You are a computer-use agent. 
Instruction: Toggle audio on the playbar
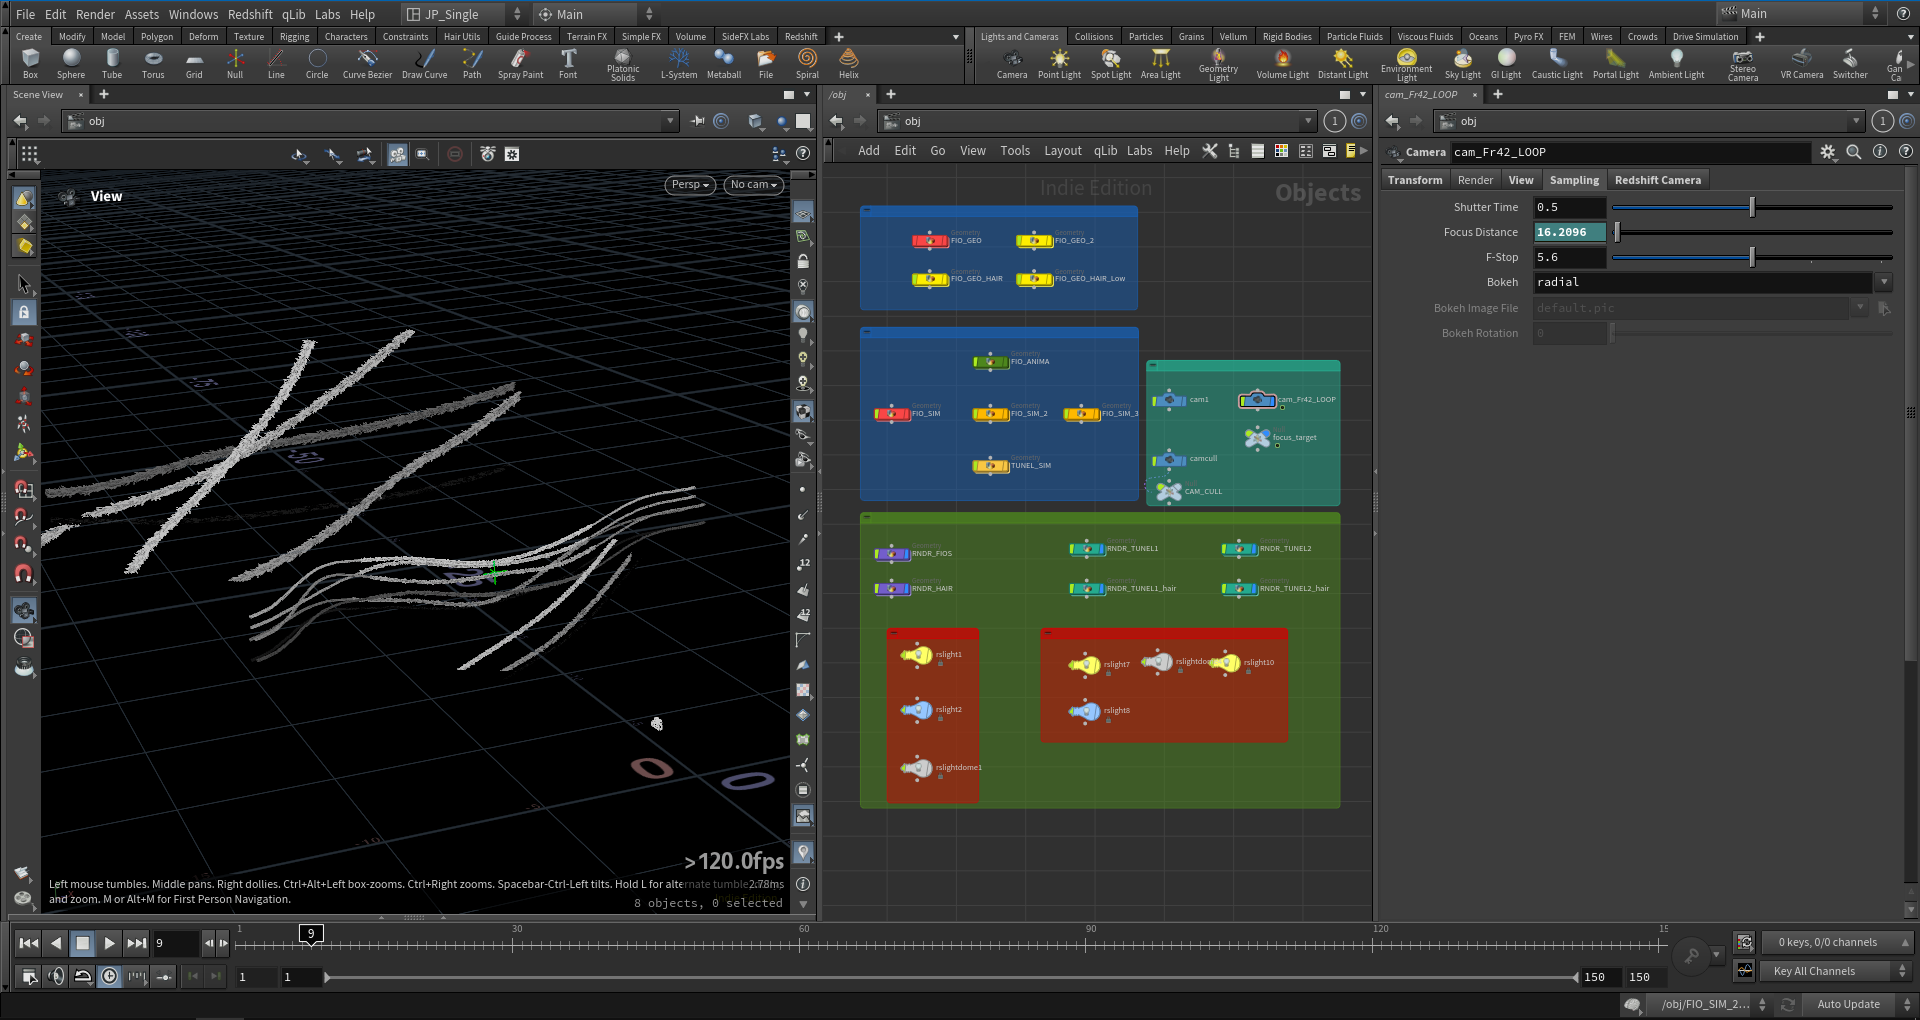pyautogui.click(x=57, y=976)
